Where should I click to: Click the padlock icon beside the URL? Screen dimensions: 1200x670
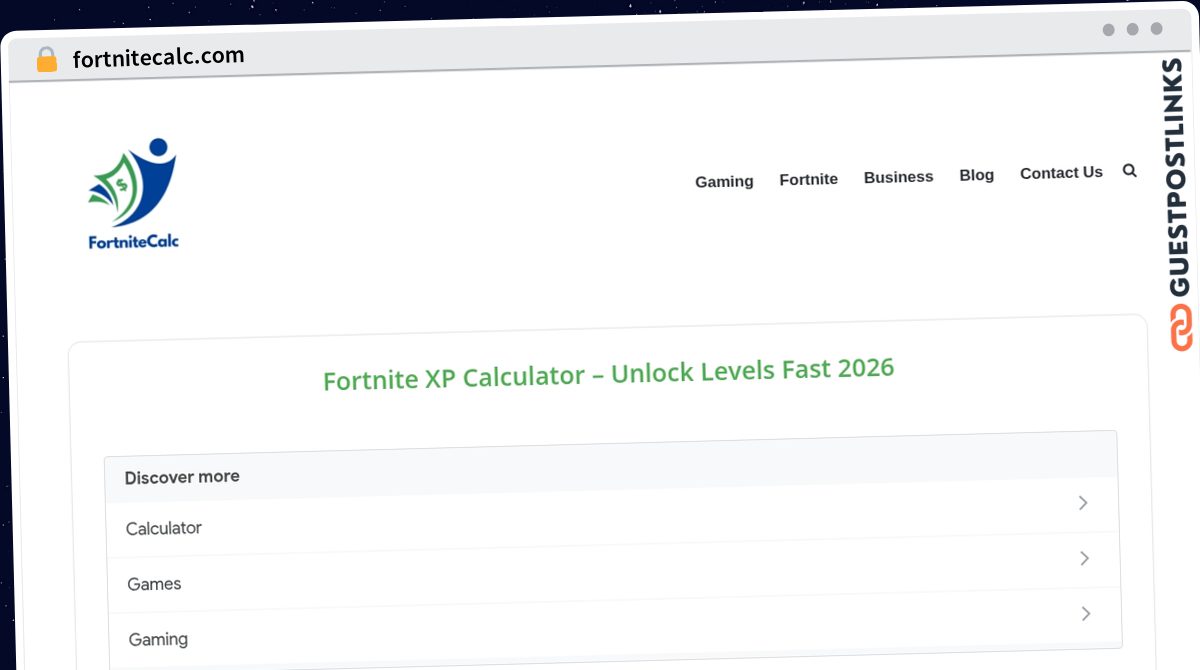pyautogui.click(x=47, y=59)
